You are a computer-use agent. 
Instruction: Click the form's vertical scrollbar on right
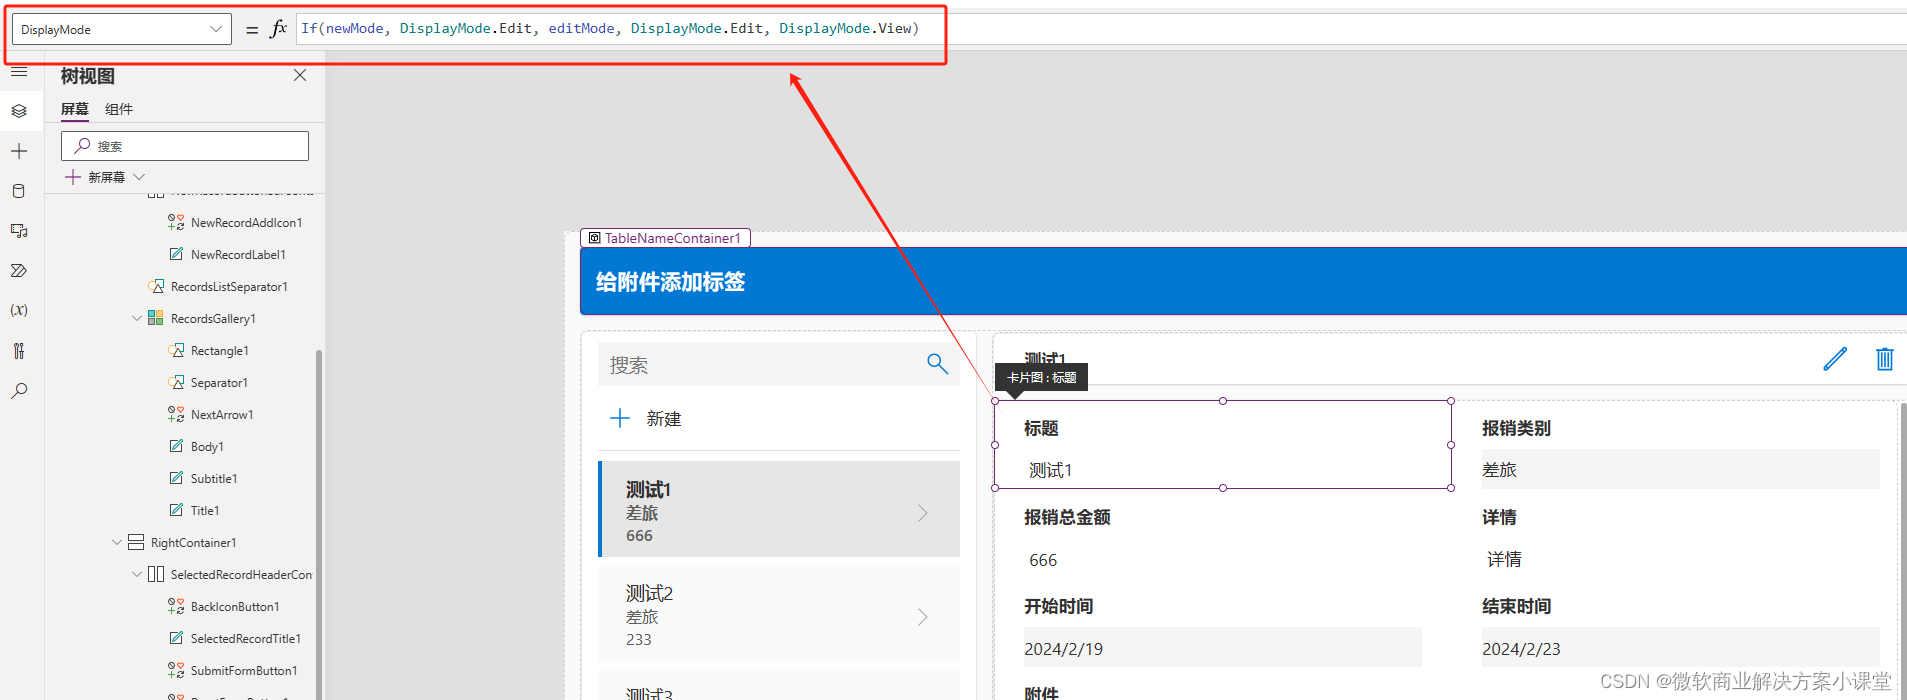pos(1902,551)
